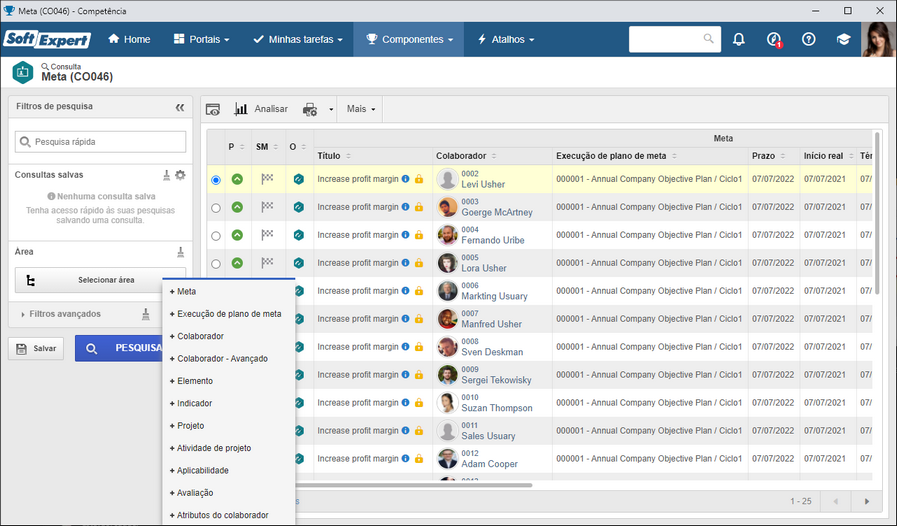Click info icon in Sergei Tekowisky row
This screenshot has height=526, width=897.
[x=406, y=374]
